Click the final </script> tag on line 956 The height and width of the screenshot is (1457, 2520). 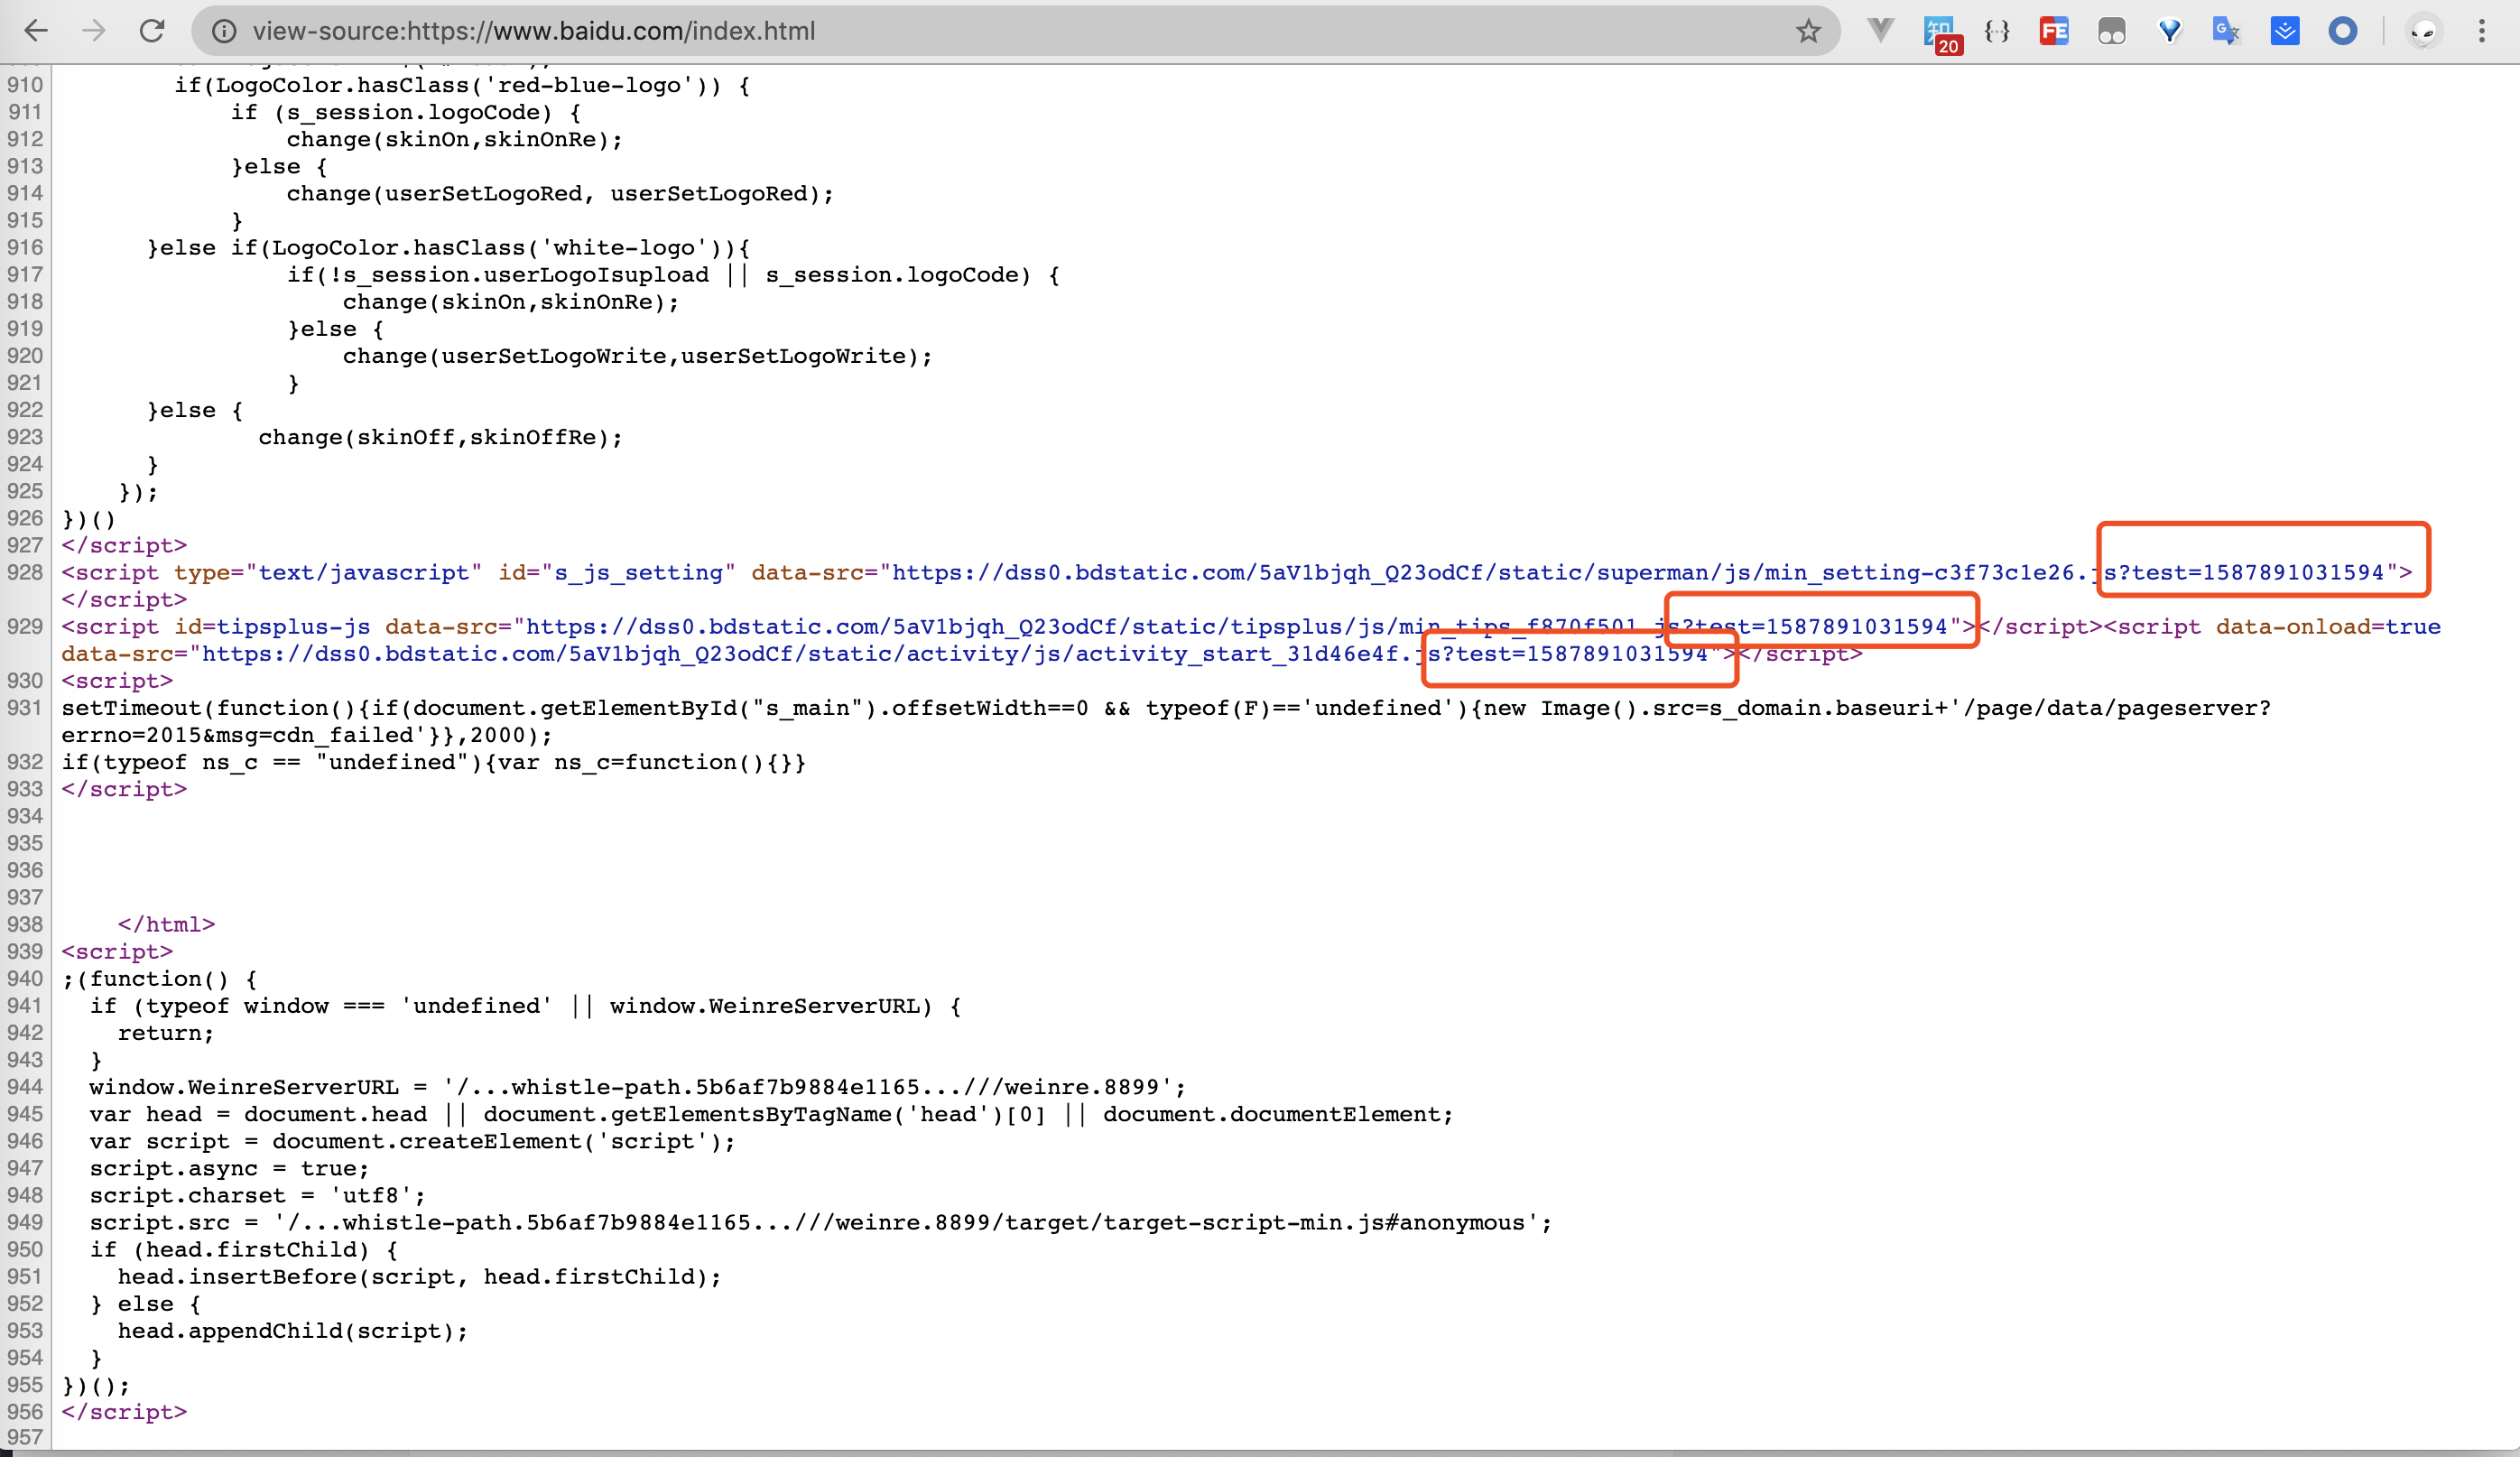(124, 1412)
